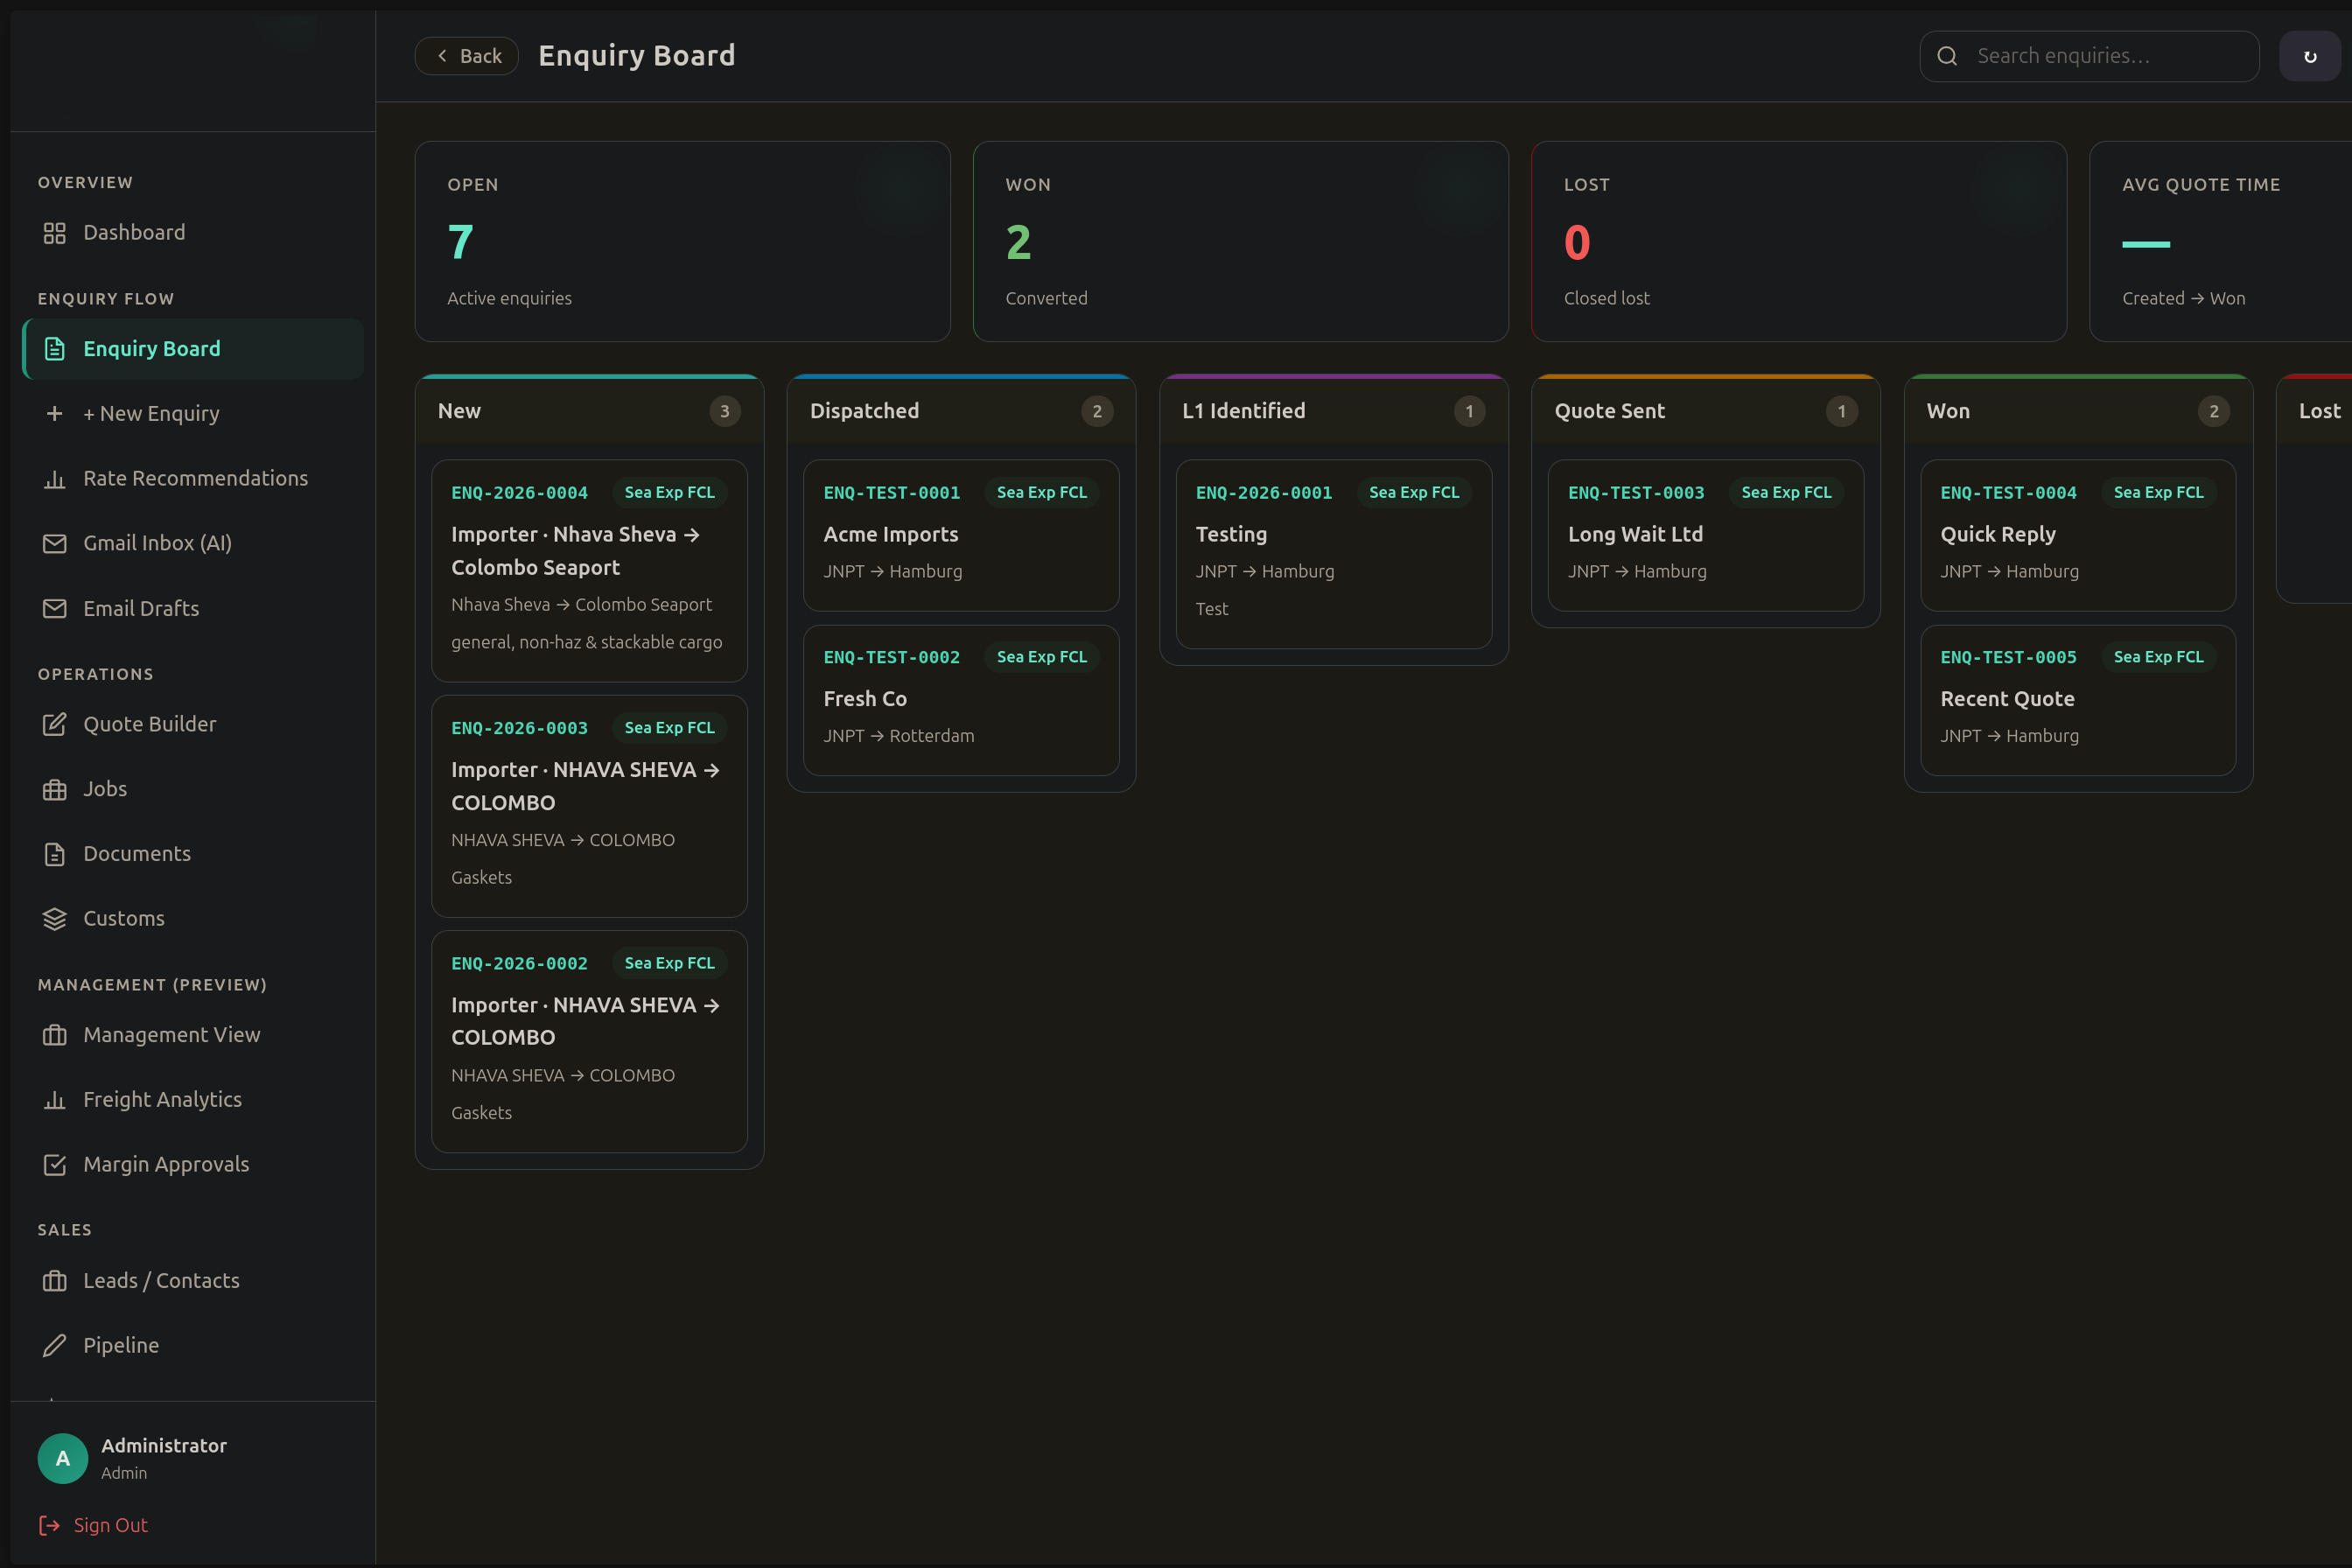Click the Quote Builder edit icon
Viewport: 2352px width, 1568px height.
pyautogui.click(x=54, y=724)
